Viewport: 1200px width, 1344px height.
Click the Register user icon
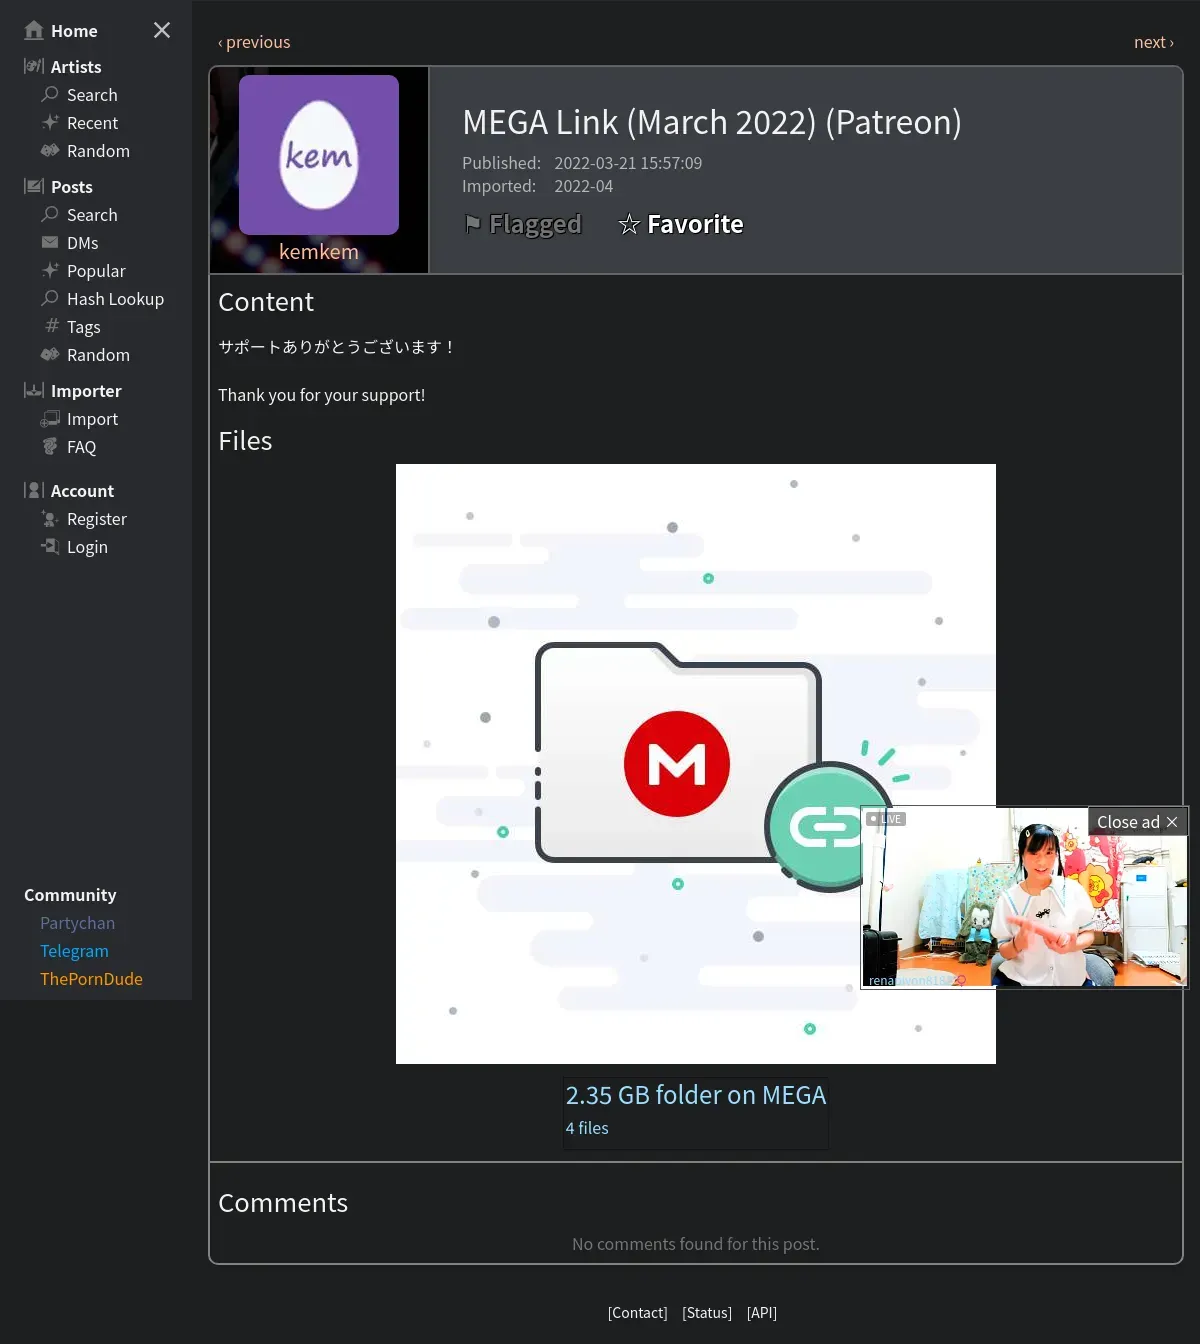click(50, 518)
